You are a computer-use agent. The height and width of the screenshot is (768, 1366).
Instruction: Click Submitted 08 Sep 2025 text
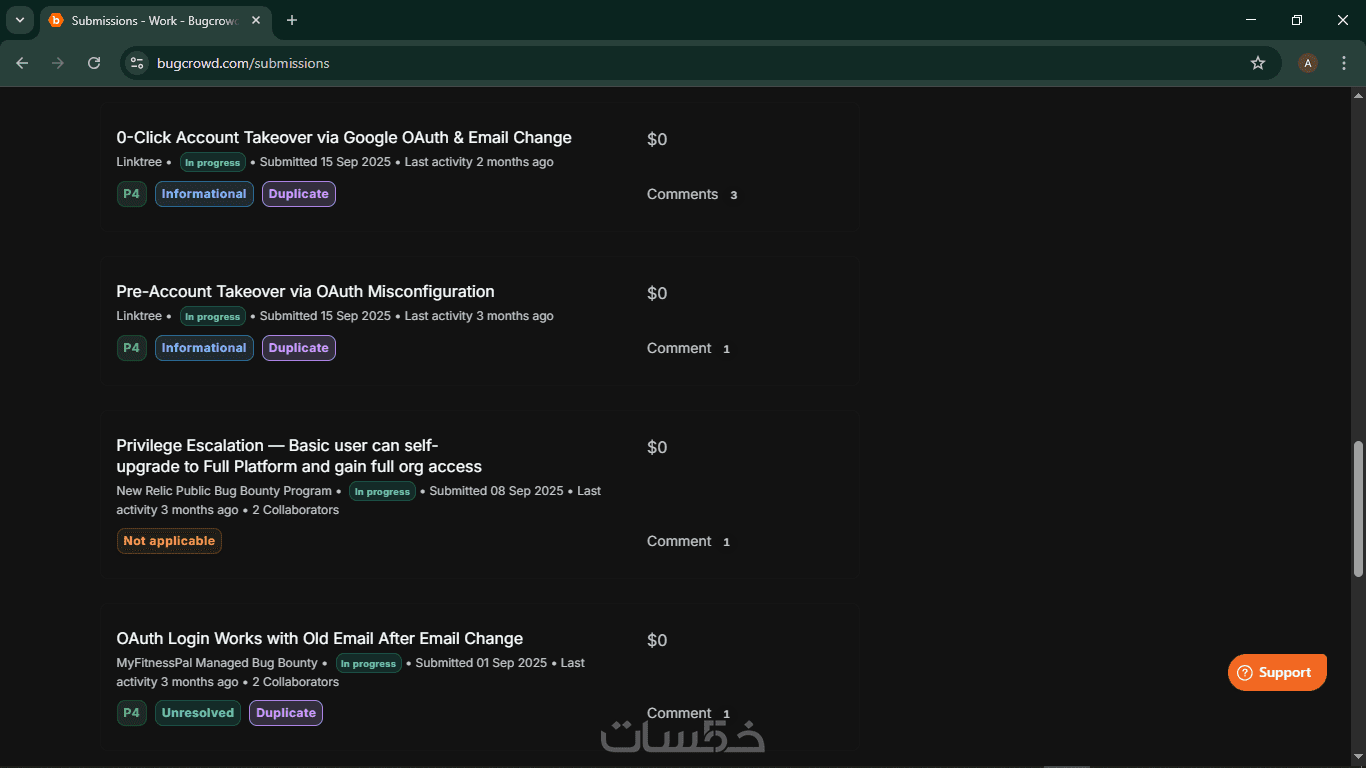[496, 491]
